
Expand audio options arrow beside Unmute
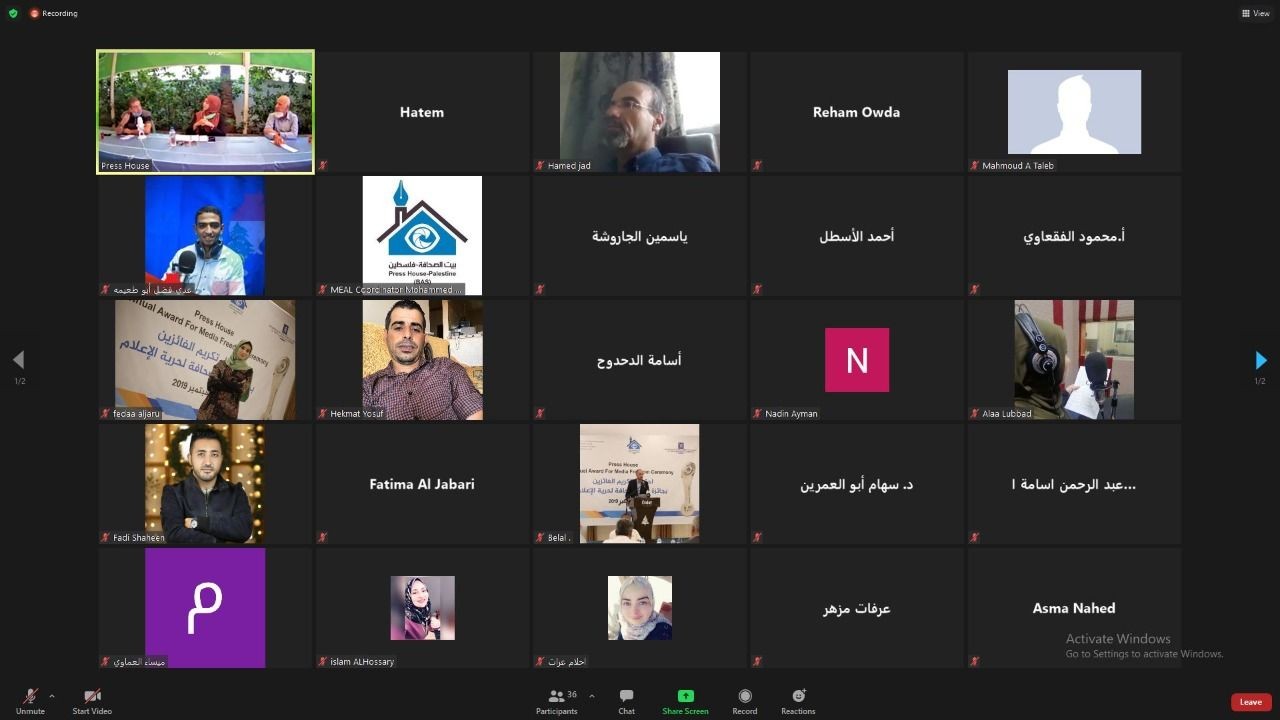[52, 696]
